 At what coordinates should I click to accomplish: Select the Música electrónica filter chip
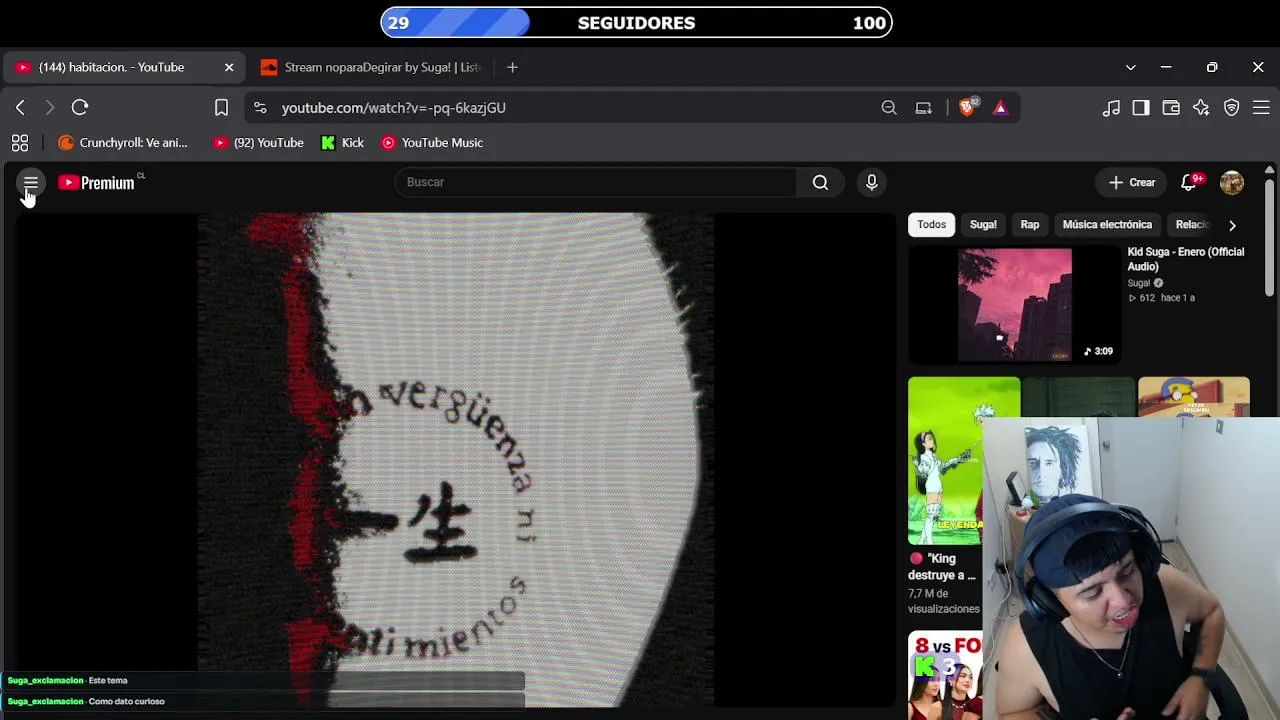click(x=1107, y=224)
